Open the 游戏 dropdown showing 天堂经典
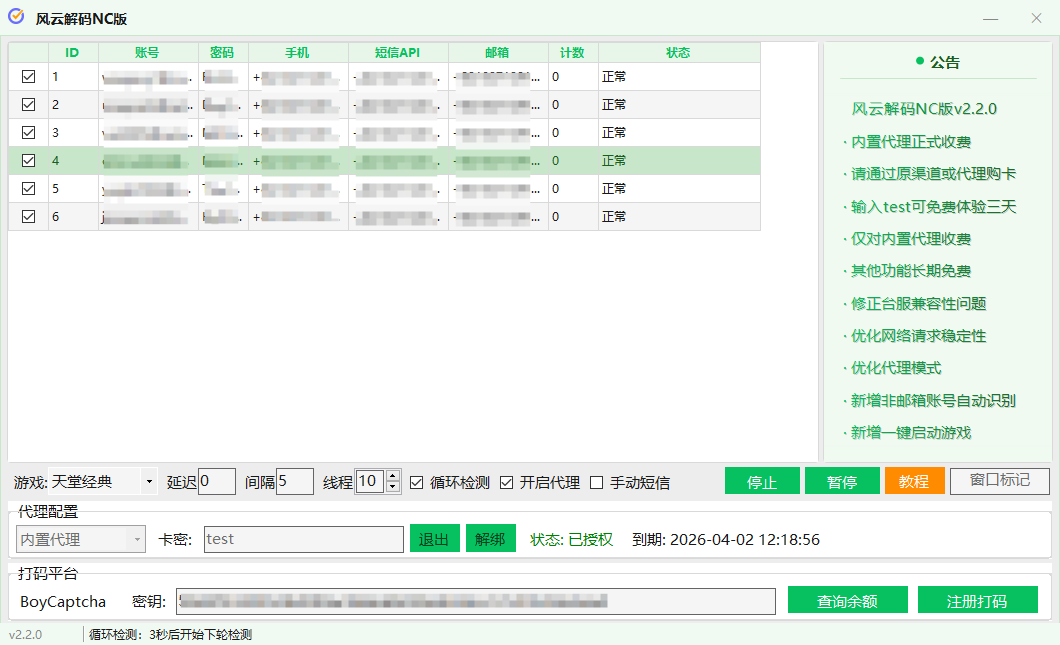Viewport: 1060px width, 645px height. [103, 482]
